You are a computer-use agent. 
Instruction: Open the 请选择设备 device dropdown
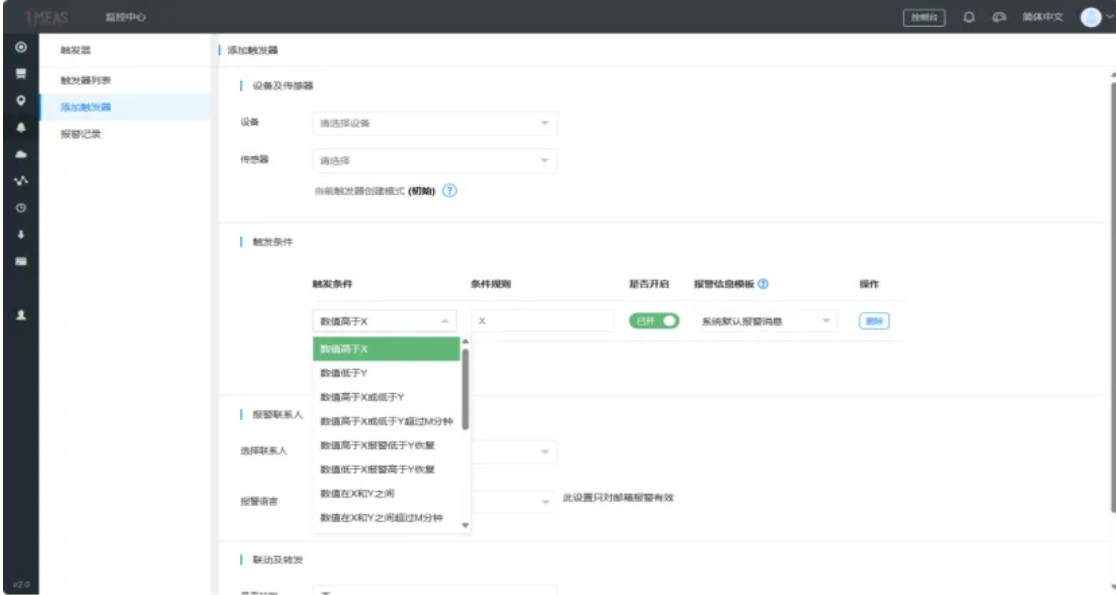tap(434, 123)
